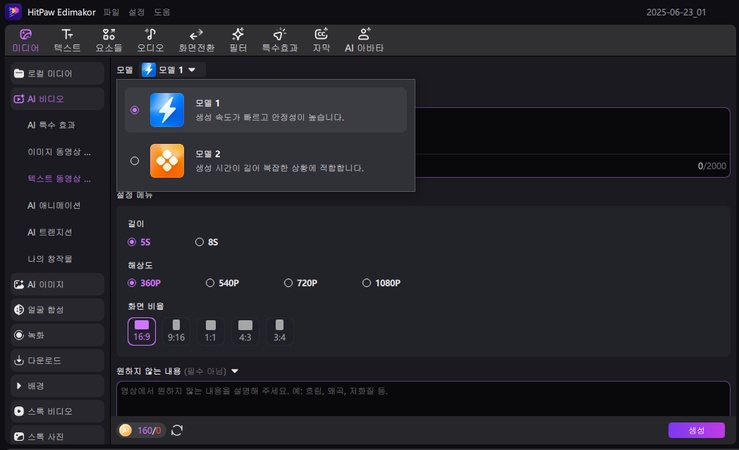Open 녹화 recording sidebar section
This screenshot has height=450, width=739.
tap(57, 335)
